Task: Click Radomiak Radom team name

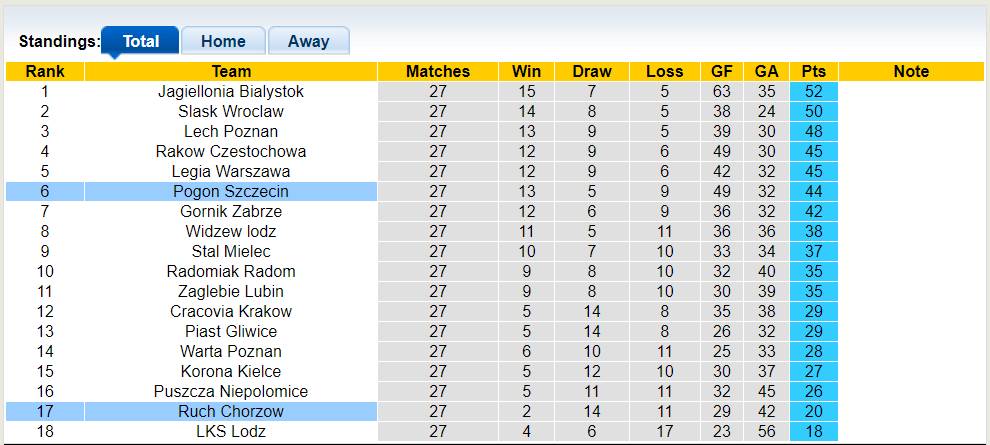Action: [231, 271]
